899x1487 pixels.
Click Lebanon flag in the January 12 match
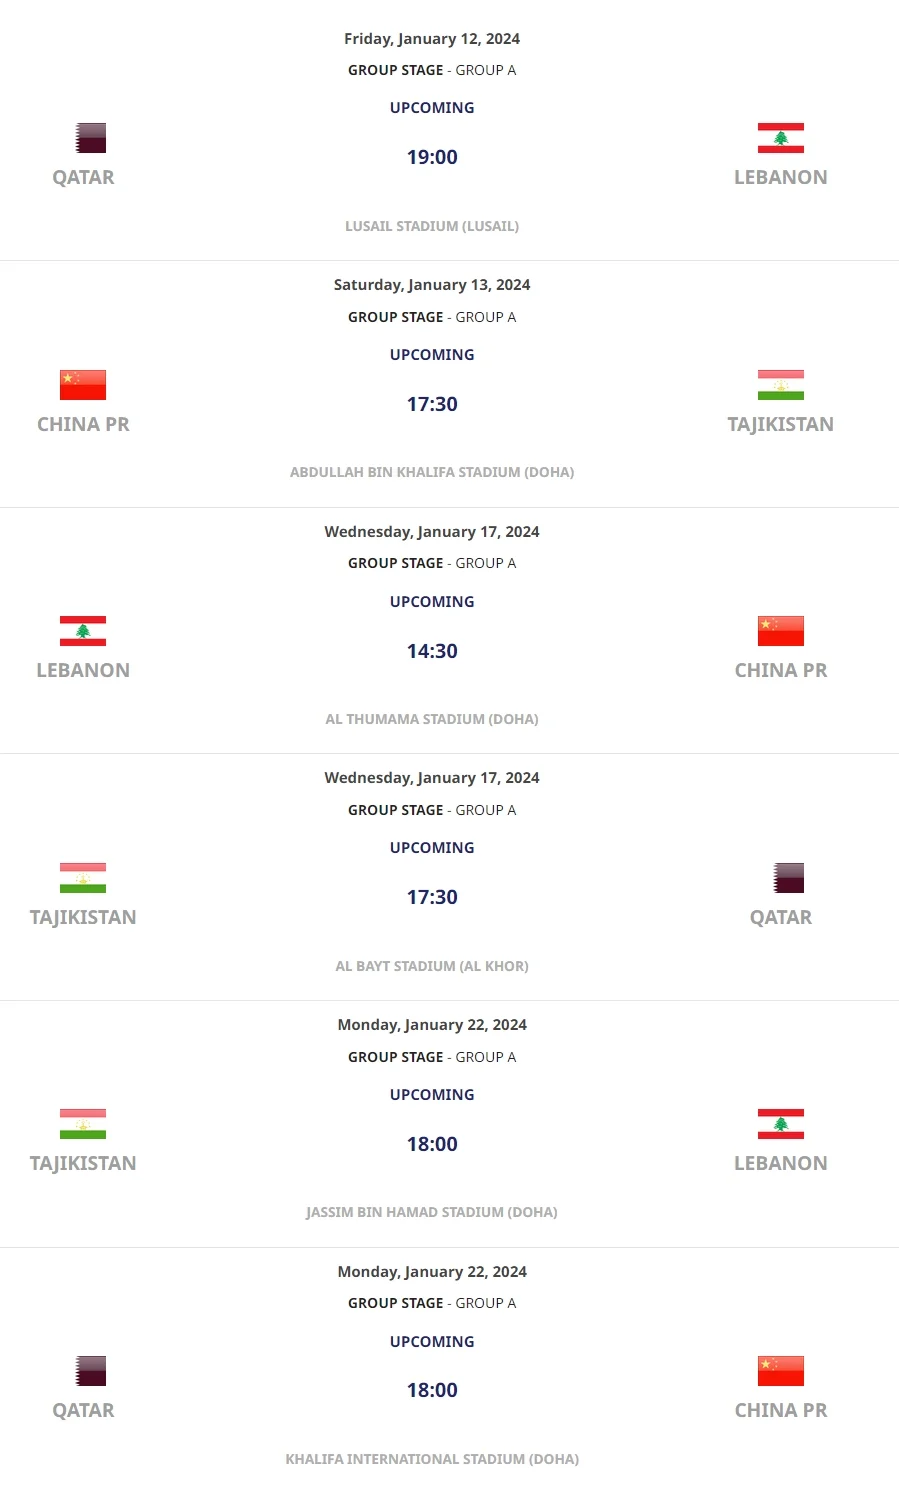click(x=780, y=138)
